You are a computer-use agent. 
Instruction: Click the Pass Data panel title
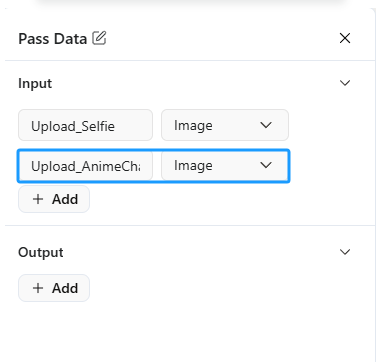(52, 39)
